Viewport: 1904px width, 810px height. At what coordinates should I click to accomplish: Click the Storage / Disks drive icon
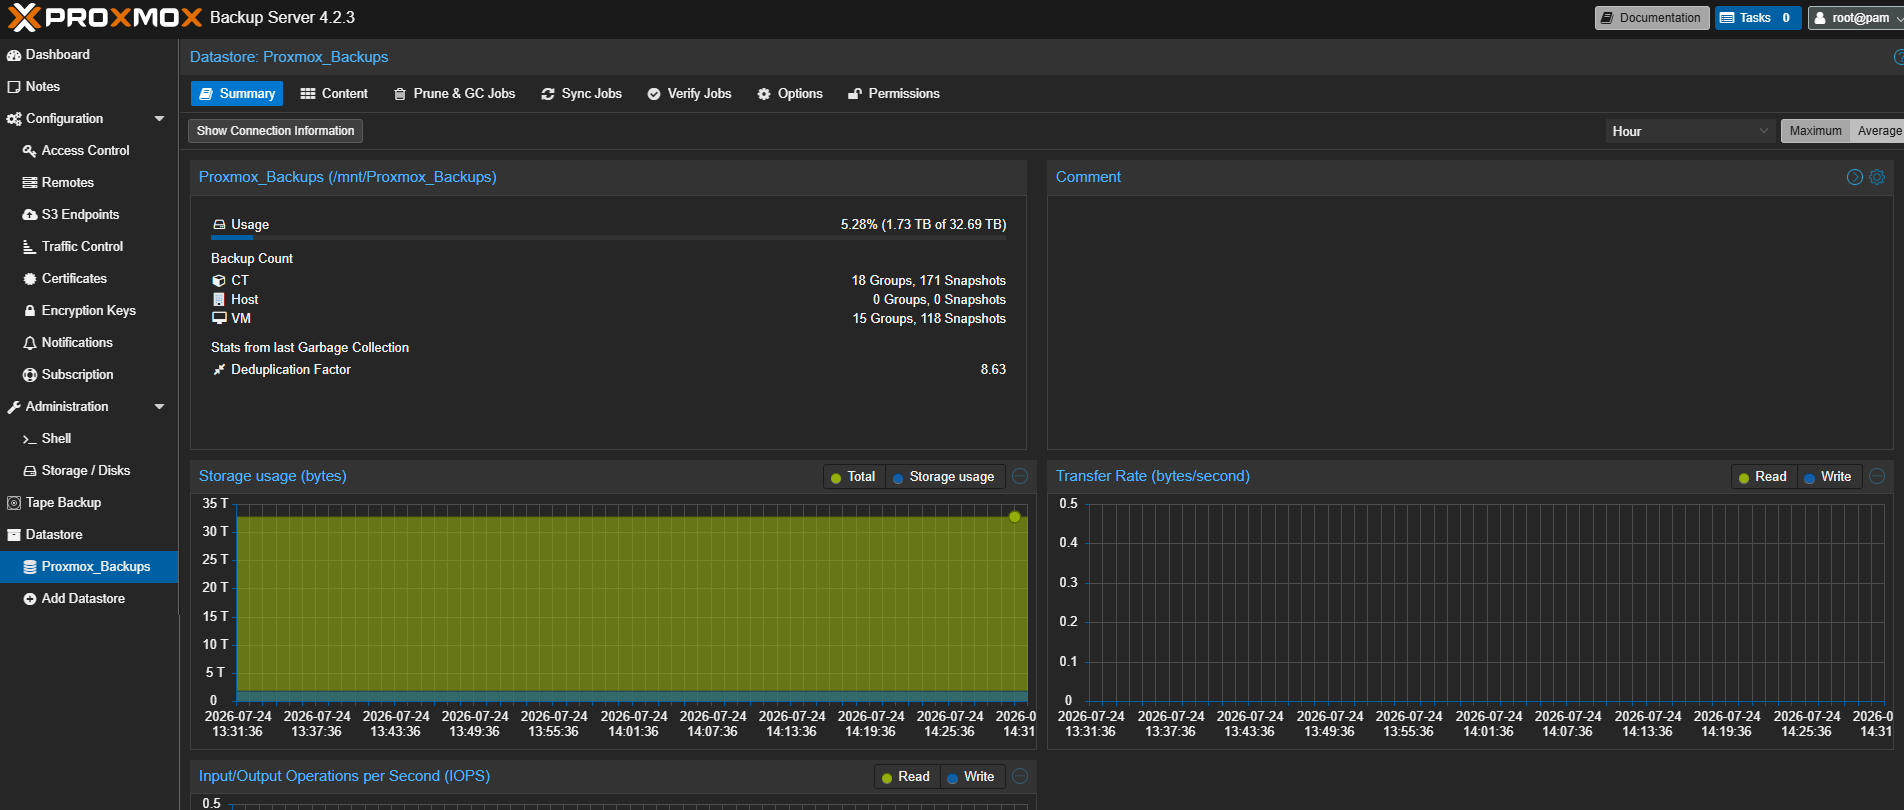[x=30, y=471]
